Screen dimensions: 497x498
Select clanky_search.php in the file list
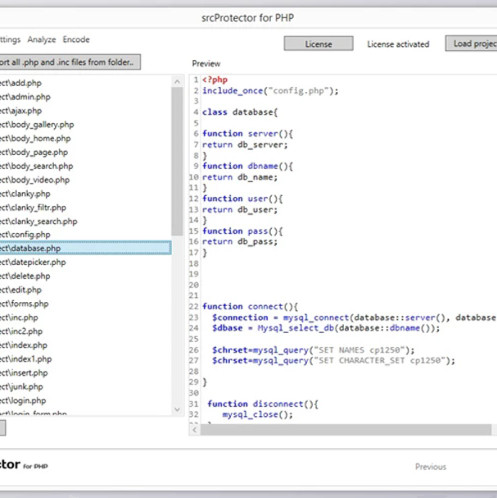(x=86, y=221)
